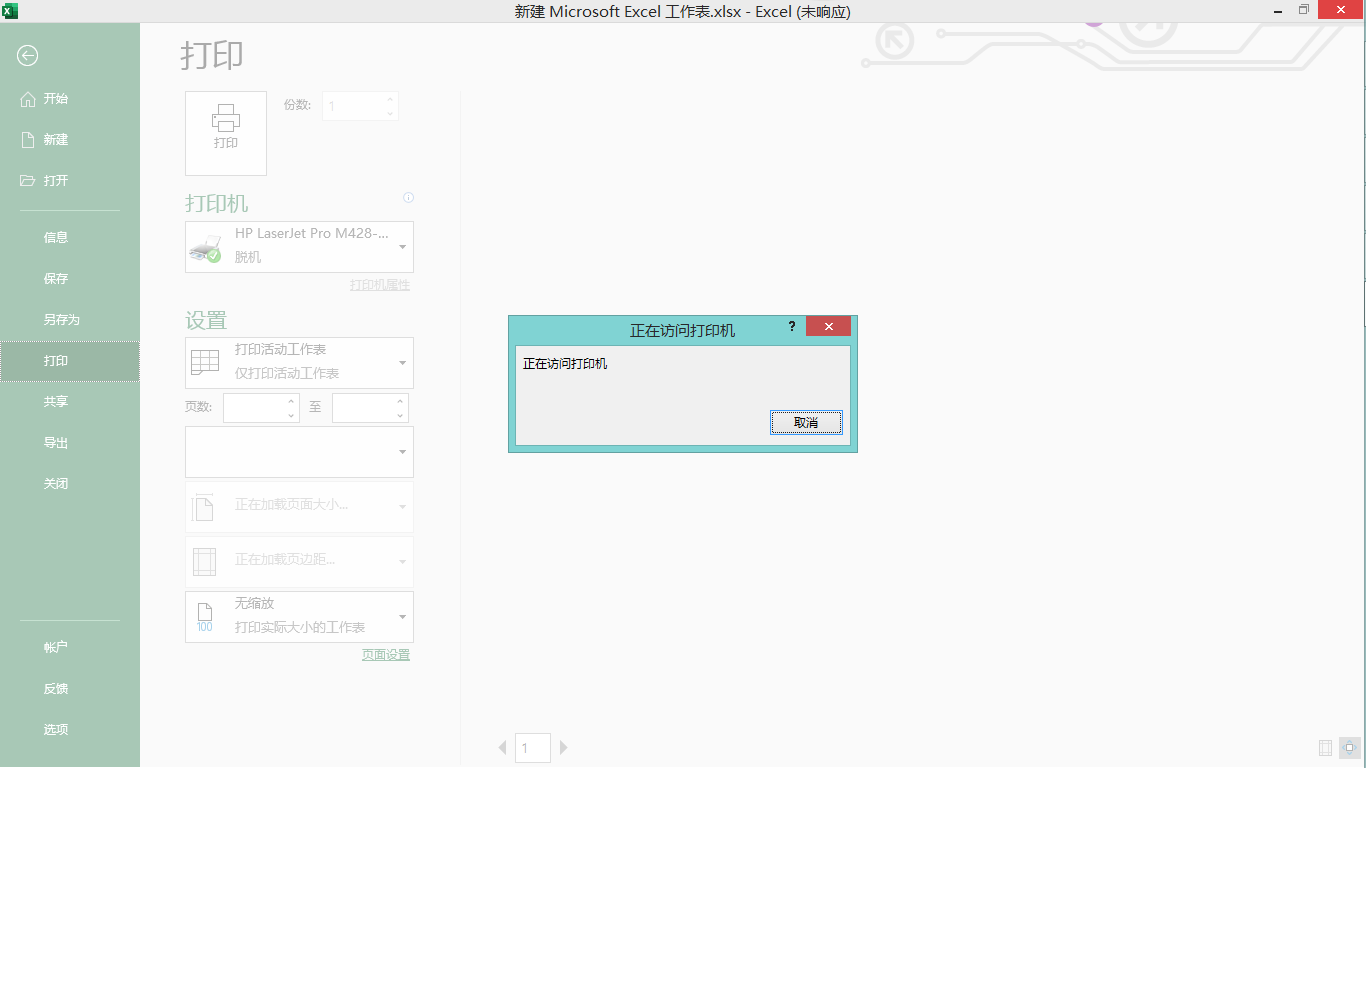1366x1006 pixels.
Task: Open the 打印活动工作表 dropdown
Action: pyautogui.click(x=299, y=363)
